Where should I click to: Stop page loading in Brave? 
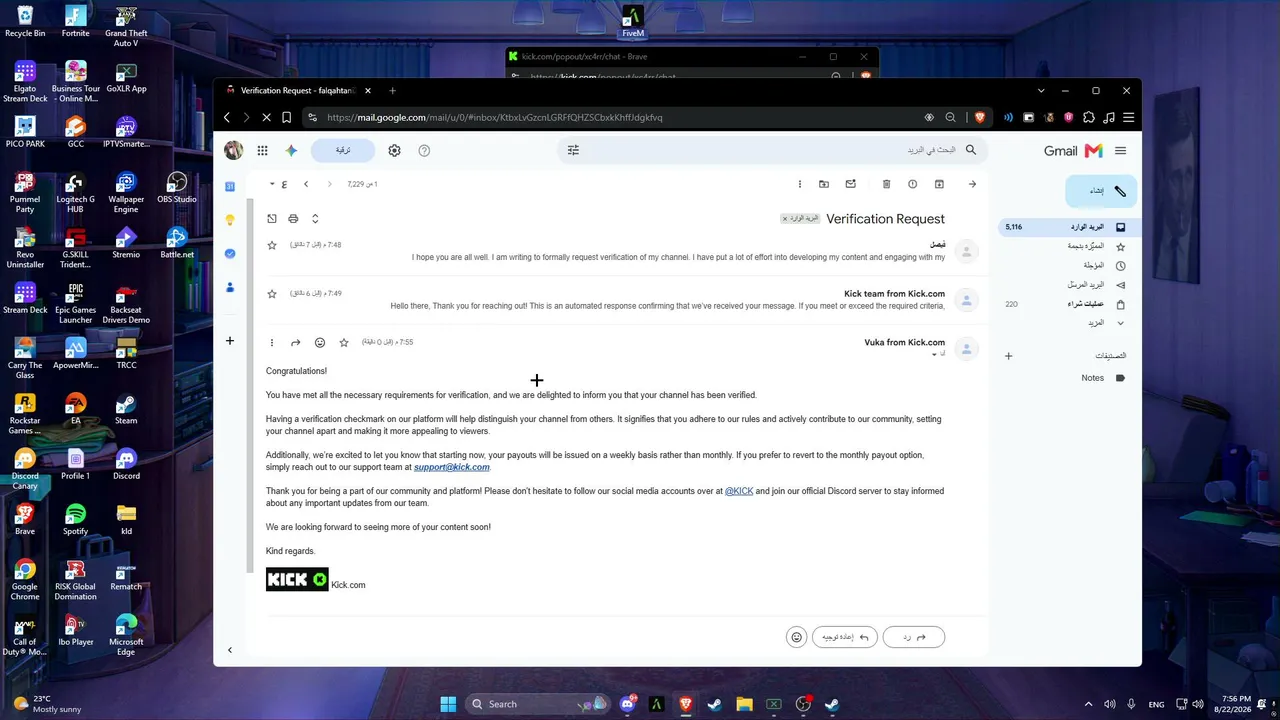266,117
